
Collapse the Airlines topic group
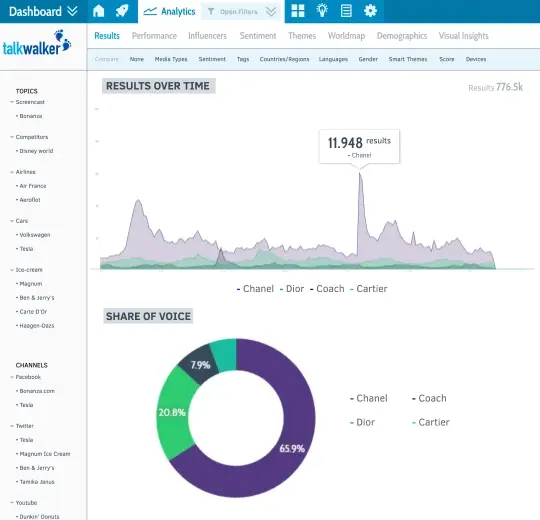pyautogui.click(x=12, y=172)
